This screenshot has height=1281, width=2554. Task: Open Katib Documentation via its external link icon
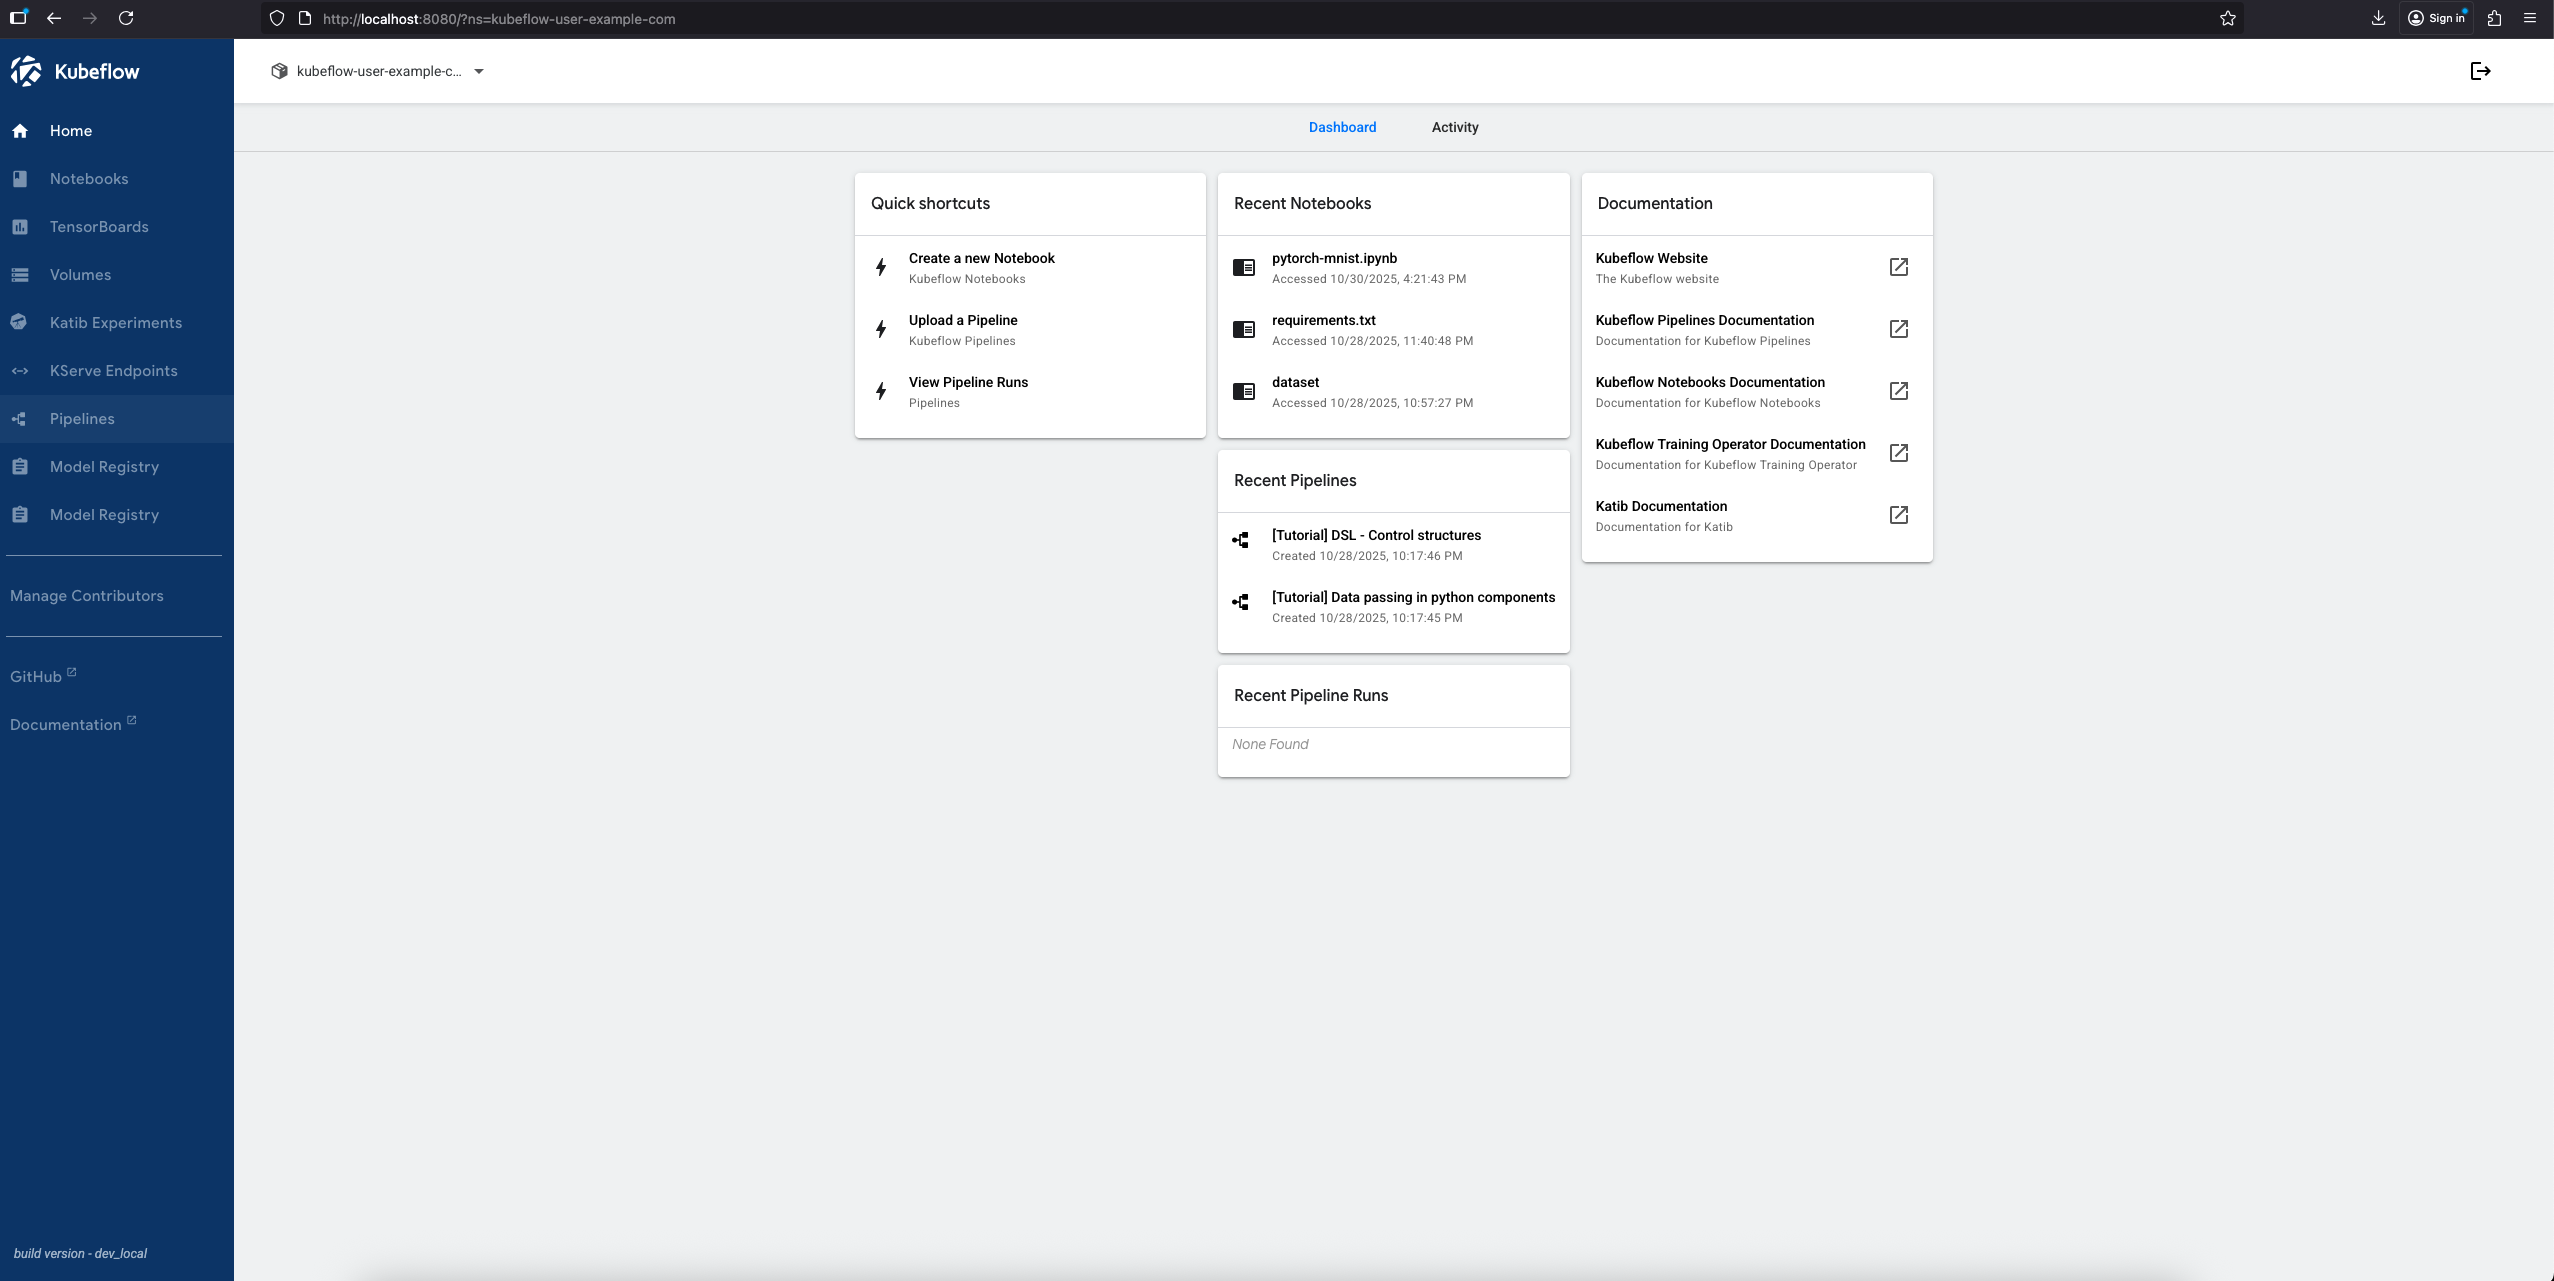click(1897, 515)
